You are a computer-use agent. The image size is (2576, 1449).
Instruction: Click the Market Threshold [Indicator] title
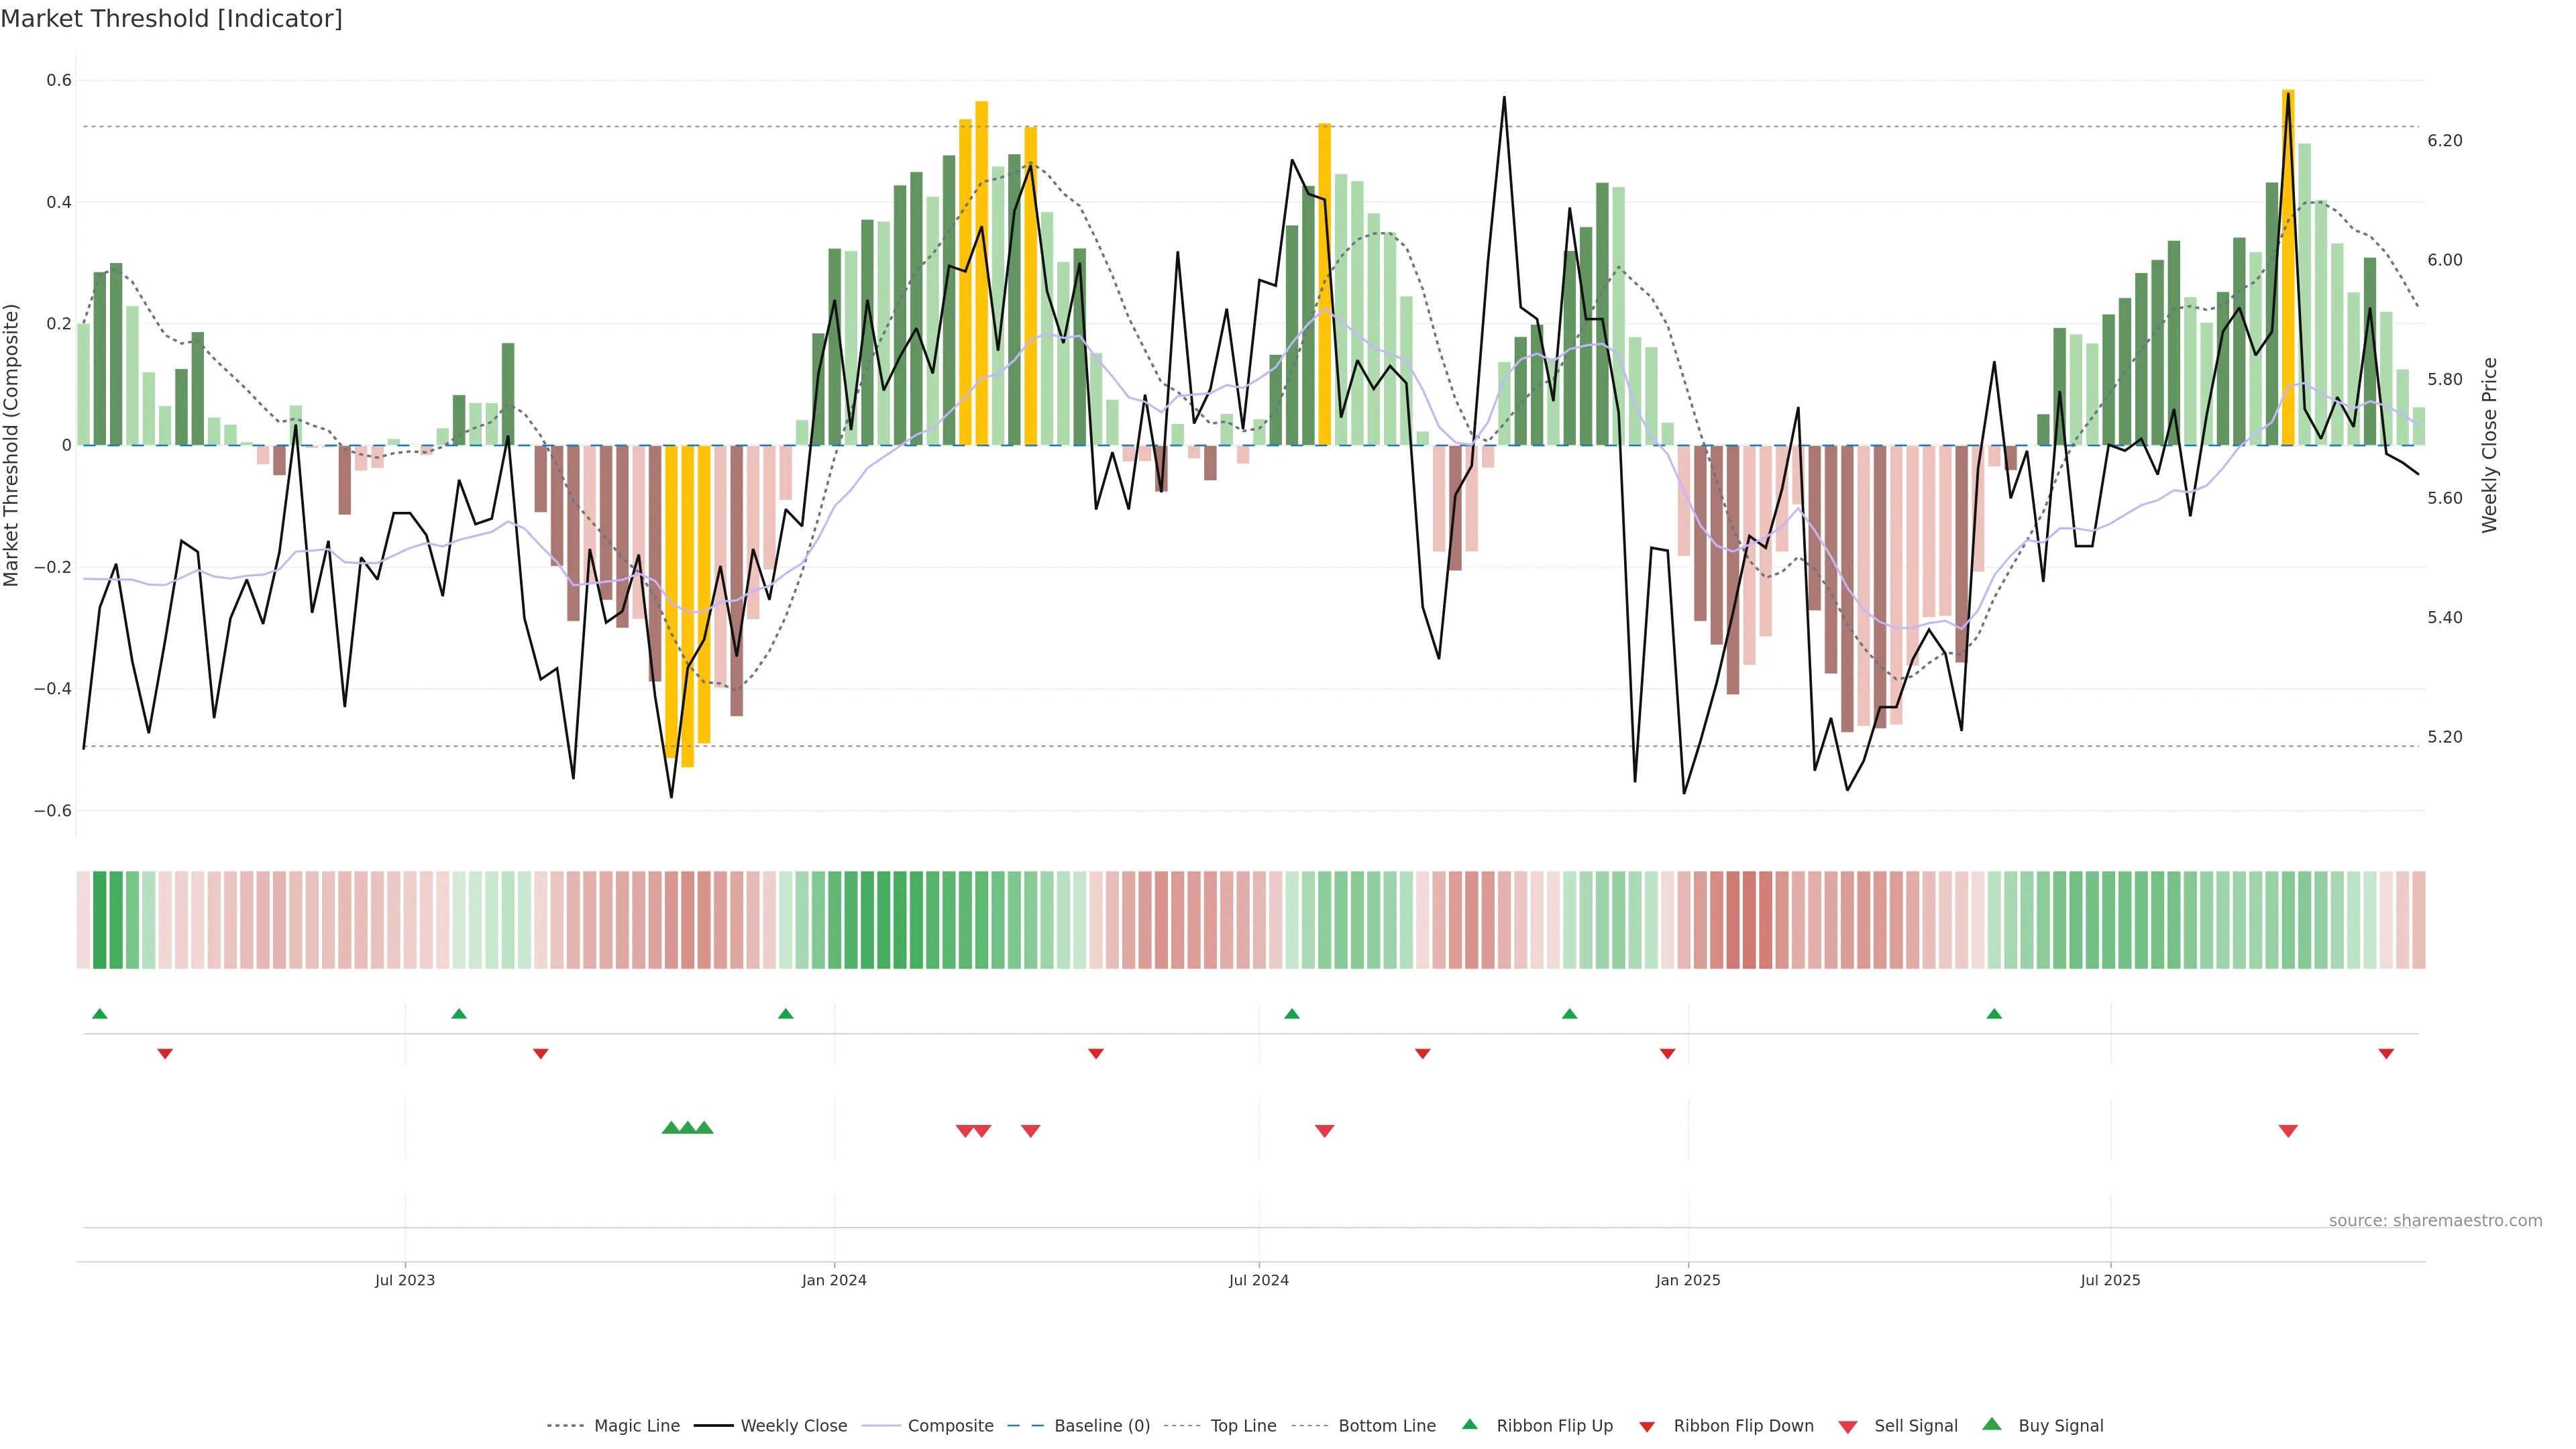pyautogui.click(x=171, y=19)
